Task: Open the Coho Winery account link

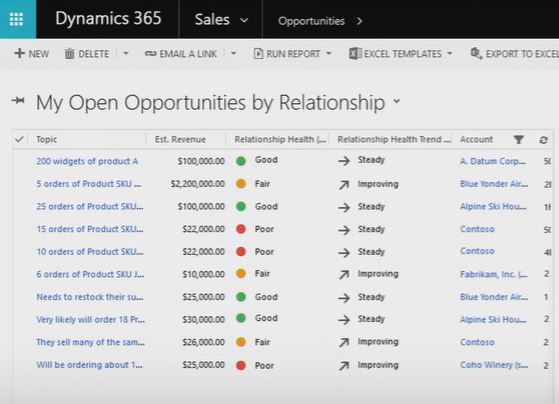Action: (x=494, y=365)
